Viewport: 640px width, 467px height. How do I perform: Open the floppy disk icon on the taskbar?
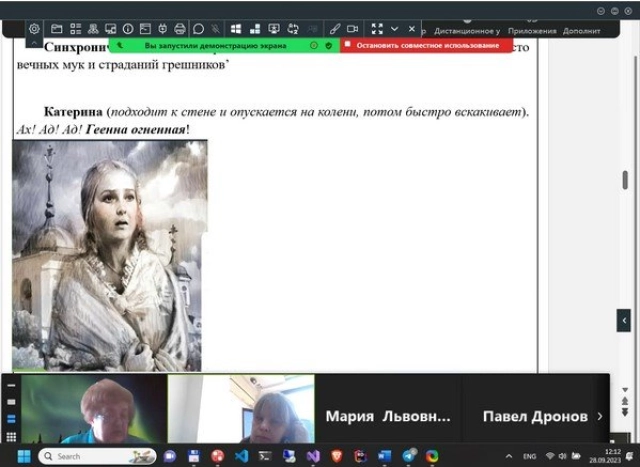click(193, 456)
